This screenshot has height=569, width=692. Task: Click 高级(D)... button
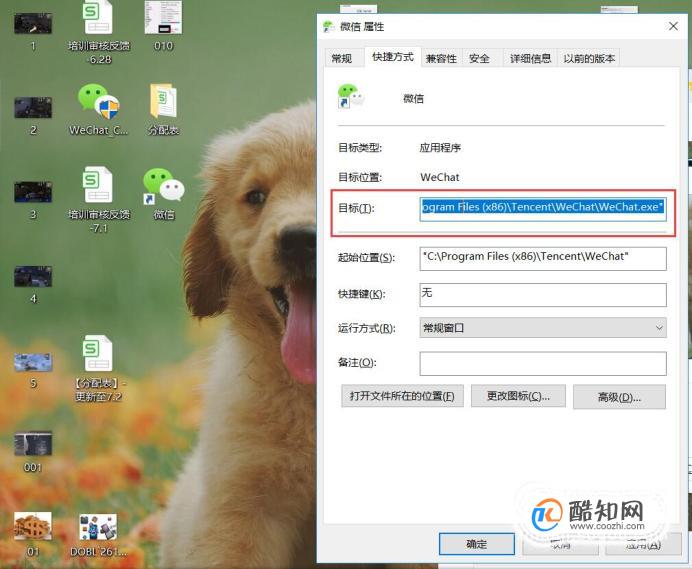619,397
